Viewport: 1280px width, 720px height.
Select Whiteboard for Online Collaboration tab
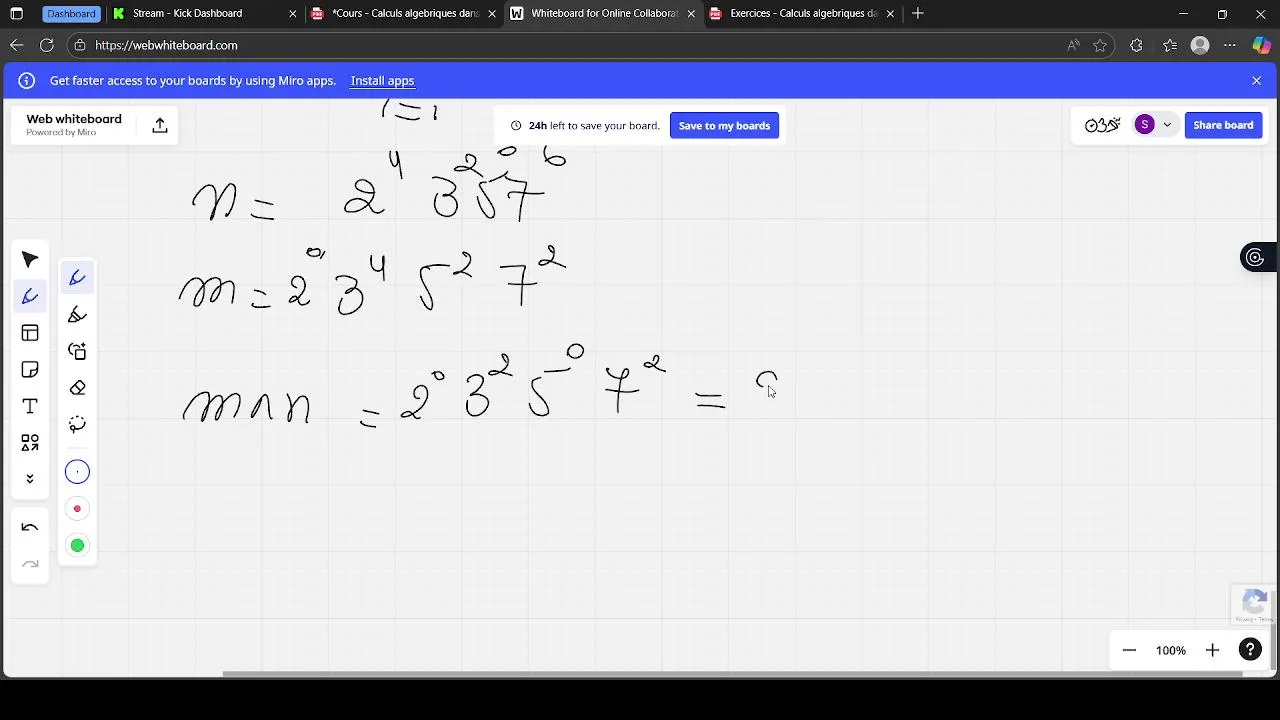point(602,14)
